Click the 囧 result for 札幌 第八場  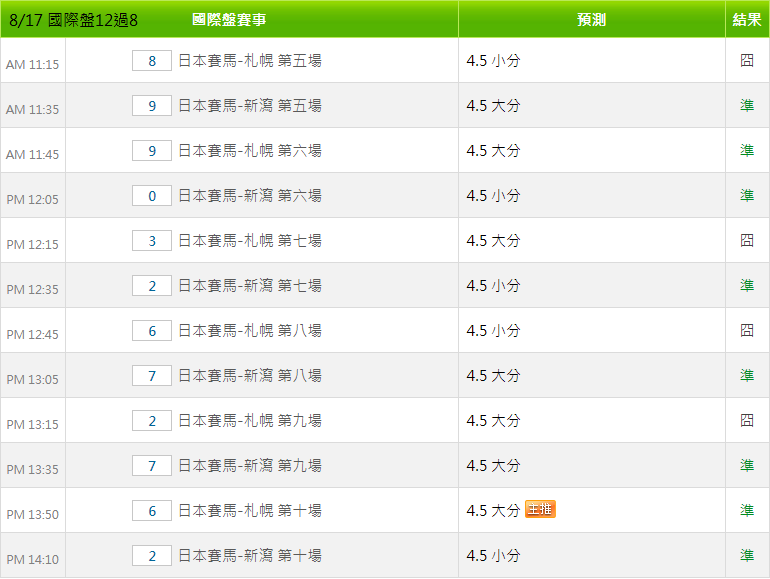click(x=747, y=331)
